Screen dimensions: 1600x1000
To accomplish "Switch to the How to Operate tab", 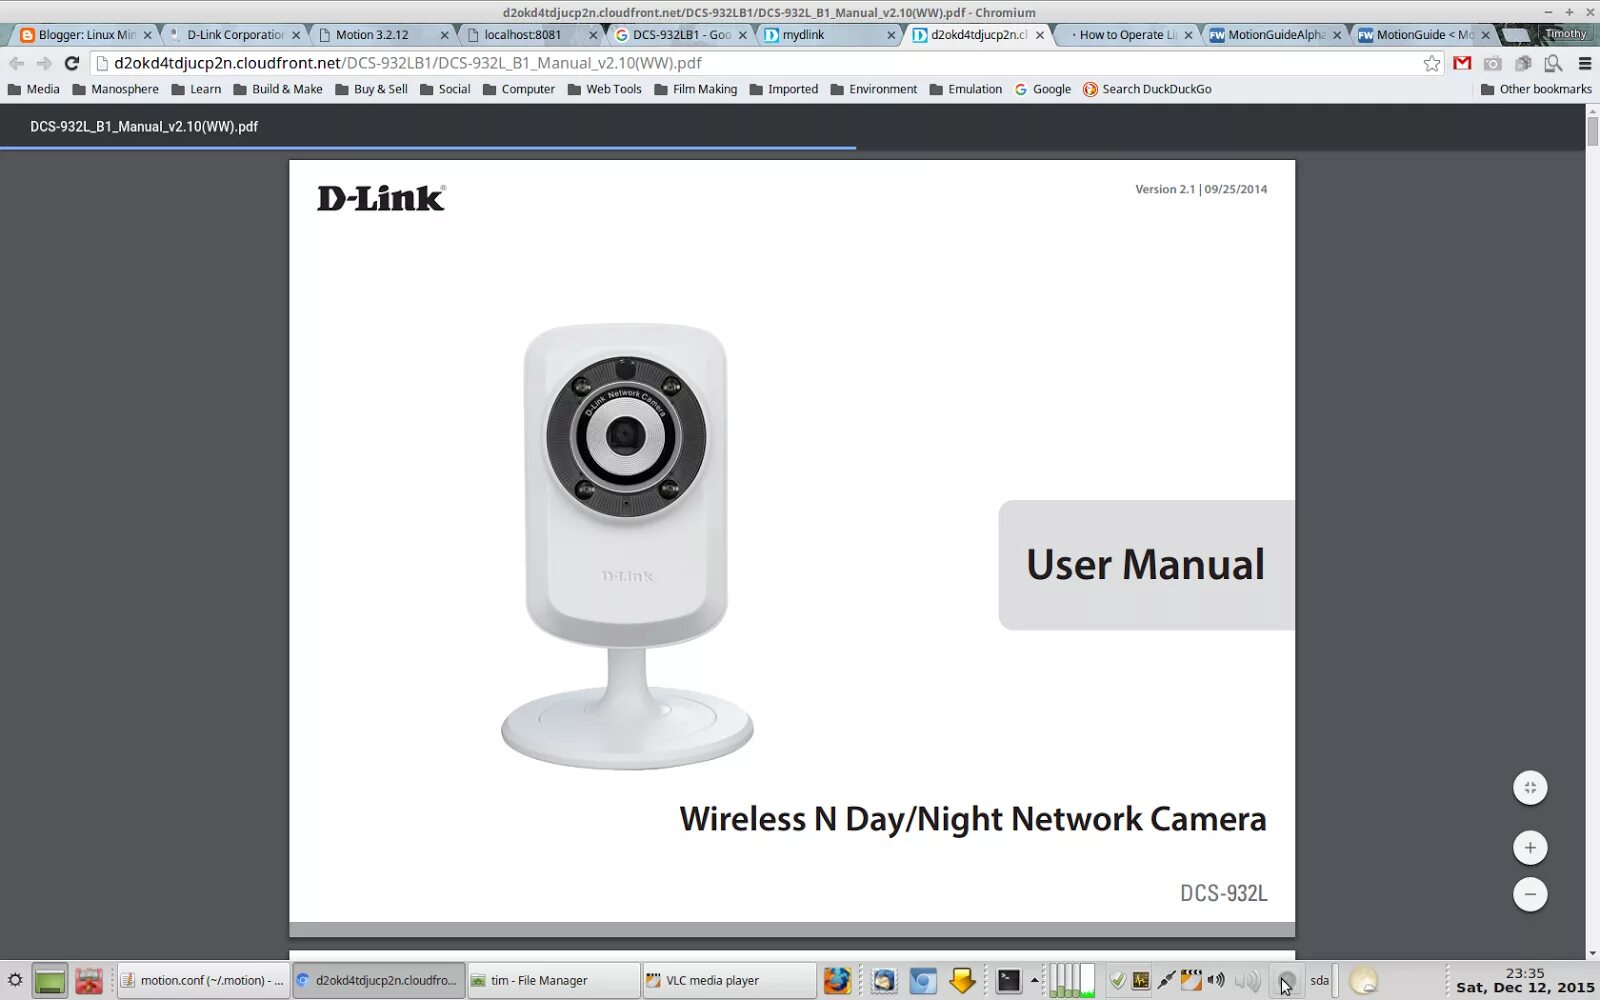I will [1126, 35].
